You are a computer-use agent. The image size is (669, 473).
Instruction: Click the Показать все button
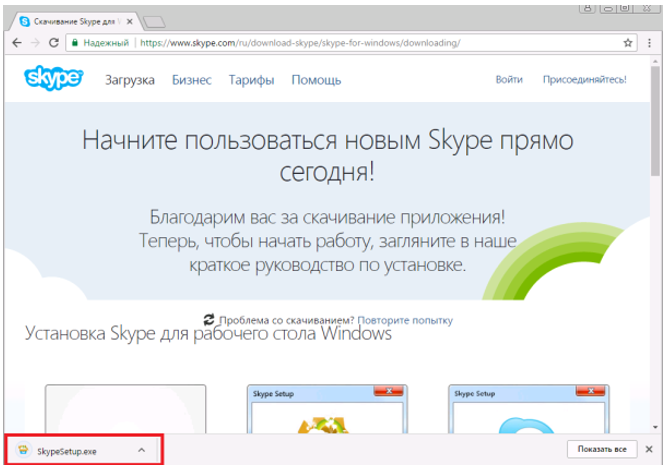click(602, 449)
